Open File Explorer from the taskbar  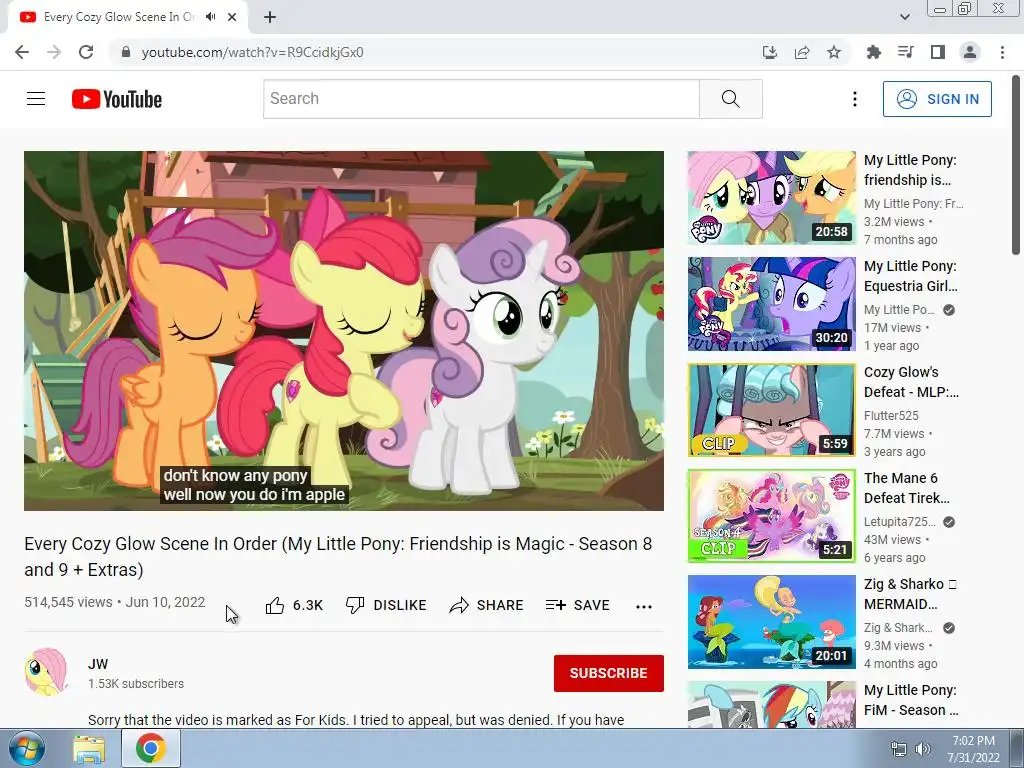click(x=89, y=749)
